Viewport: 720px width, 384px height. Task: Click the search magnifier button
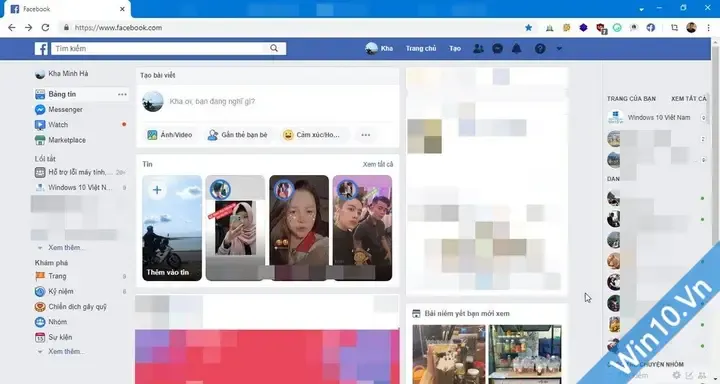tap(274, 48)
